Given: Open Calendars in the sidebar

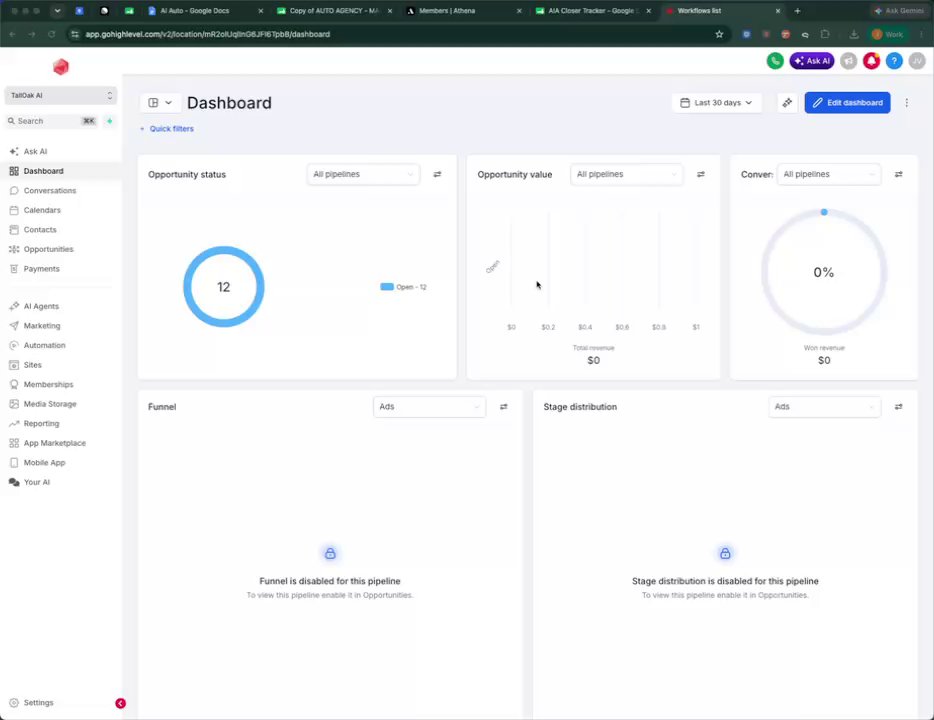Looking at the screenshot, I should [x=60, y=210].
